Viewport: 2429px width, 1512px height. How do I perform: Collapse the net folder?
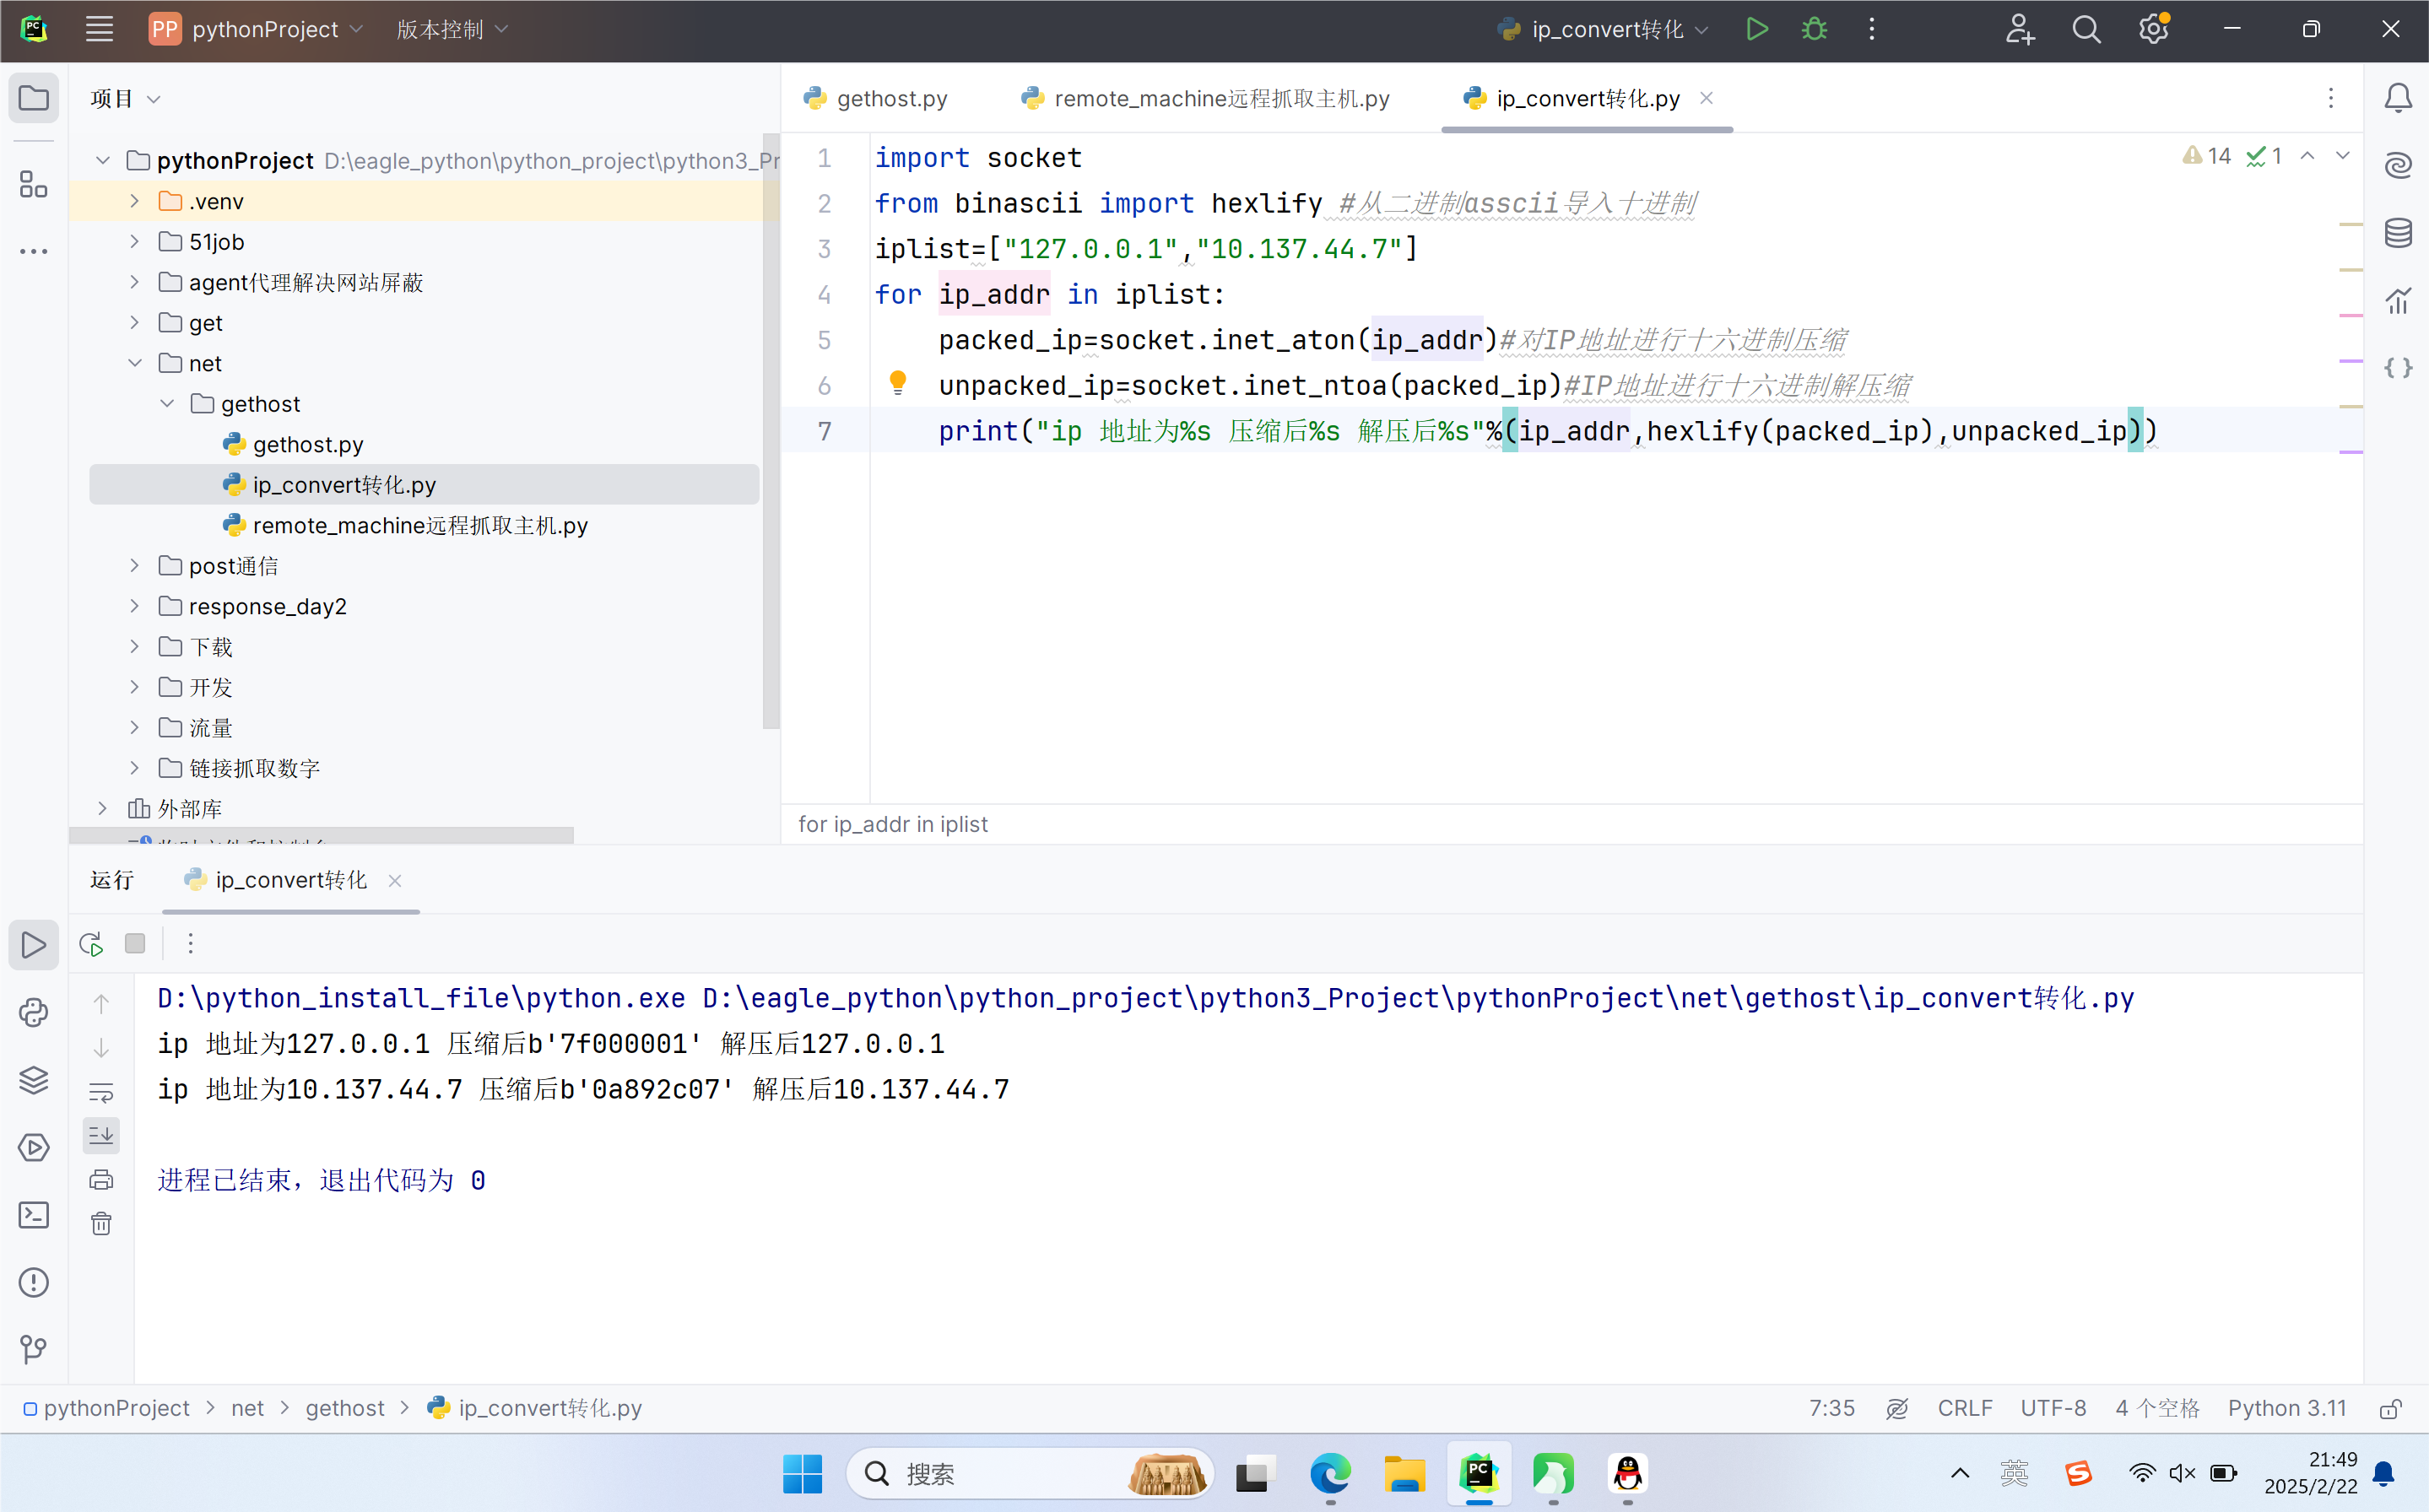click(135, 363)
